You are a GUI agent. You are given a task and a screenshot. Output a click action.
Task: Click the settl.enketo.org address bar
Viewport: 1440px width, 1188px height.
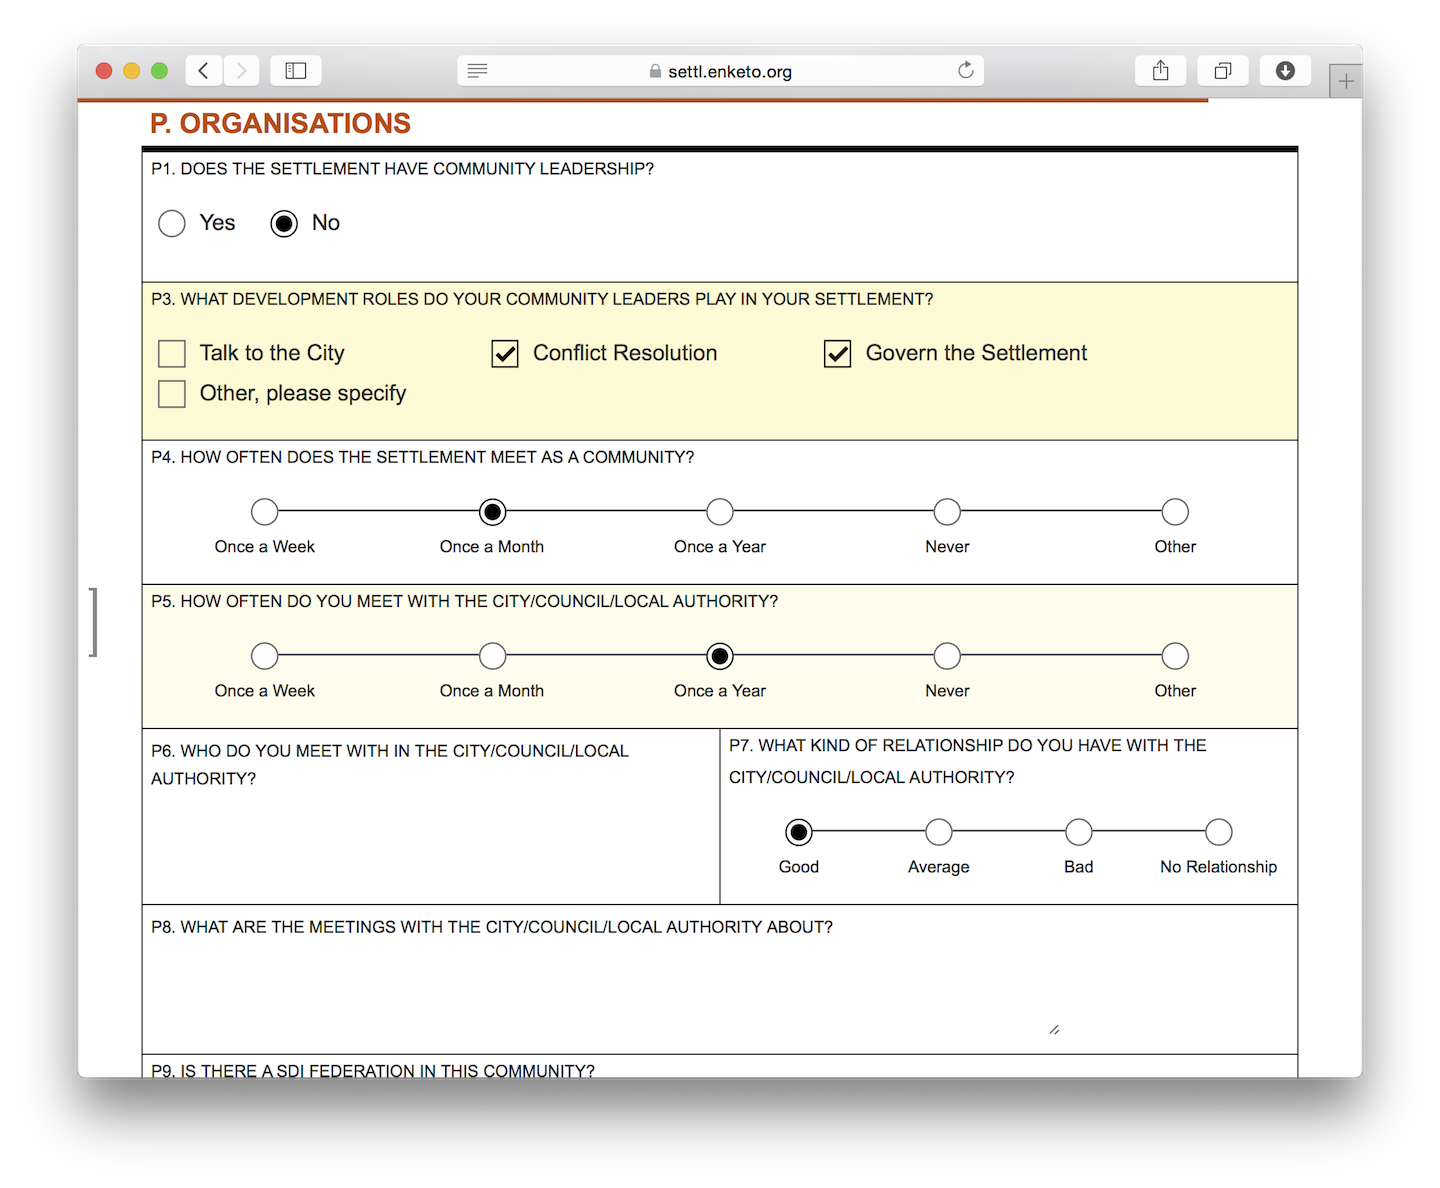click(720, 71)
